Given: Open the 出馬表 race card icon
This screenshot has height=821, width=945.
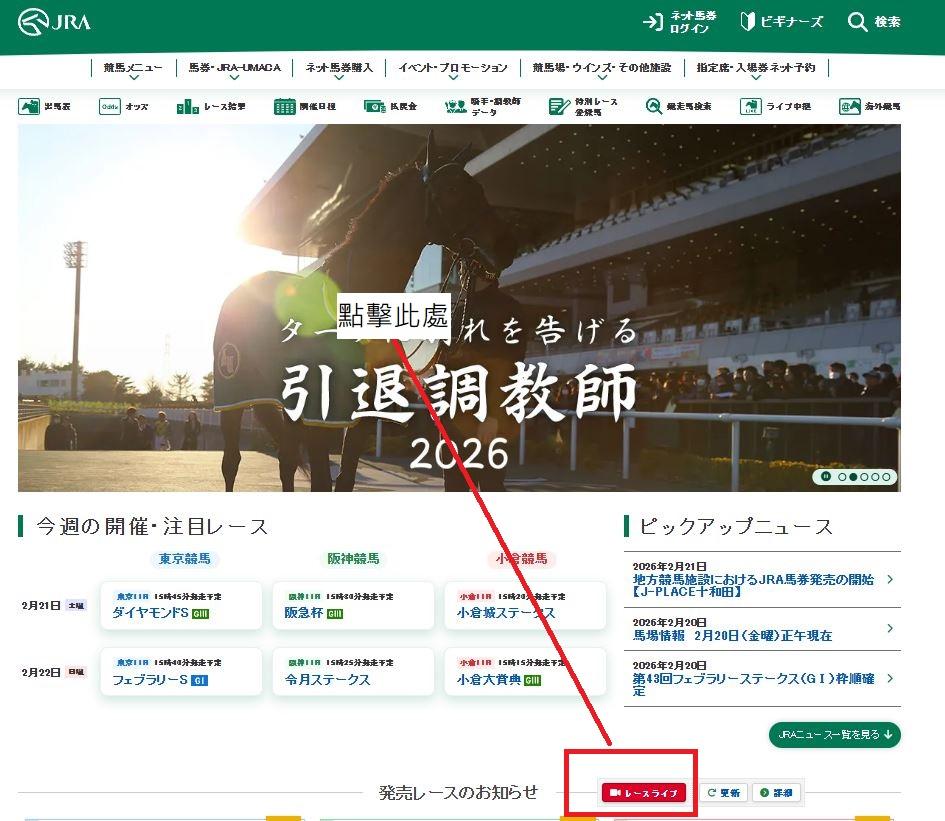Looking at the screenshot, I should (x=30, y=106).
